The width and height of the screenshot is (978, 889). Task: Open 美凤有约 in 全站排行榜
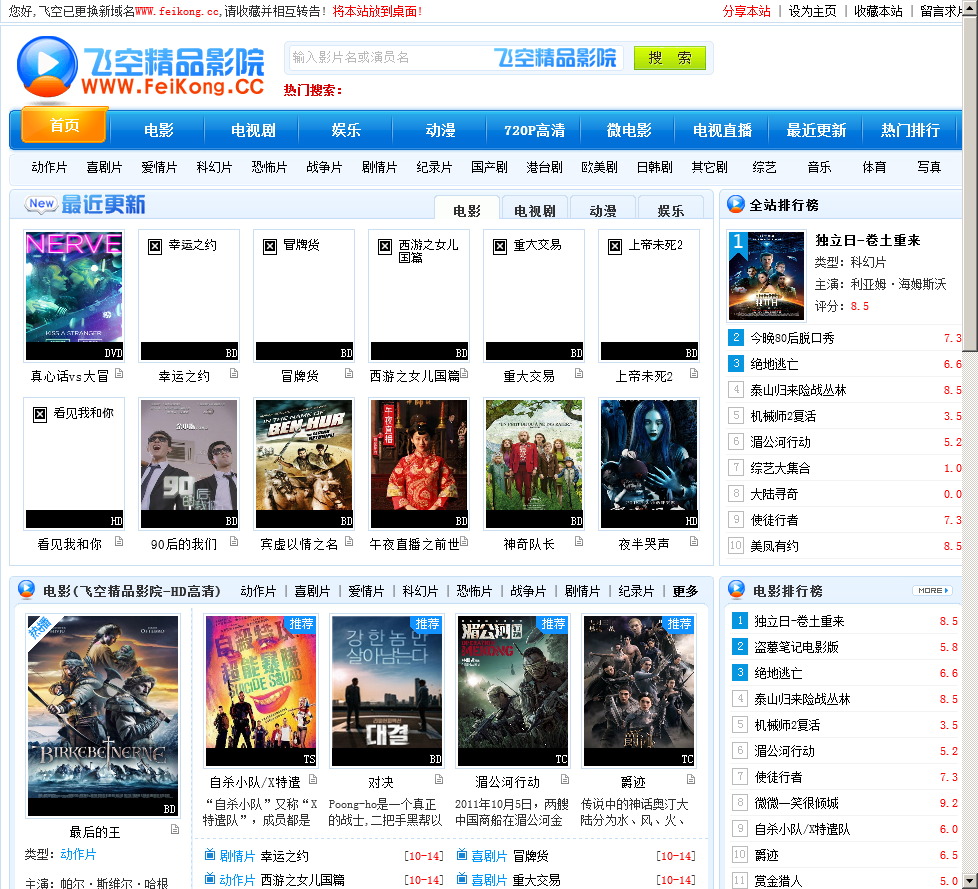click(773, 546)
